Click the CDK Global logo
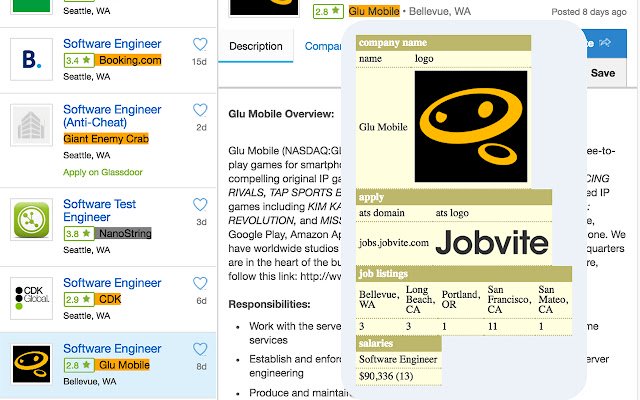Viewport: 640px width, 400px height. pyautogui.click(x=31, y=298)
